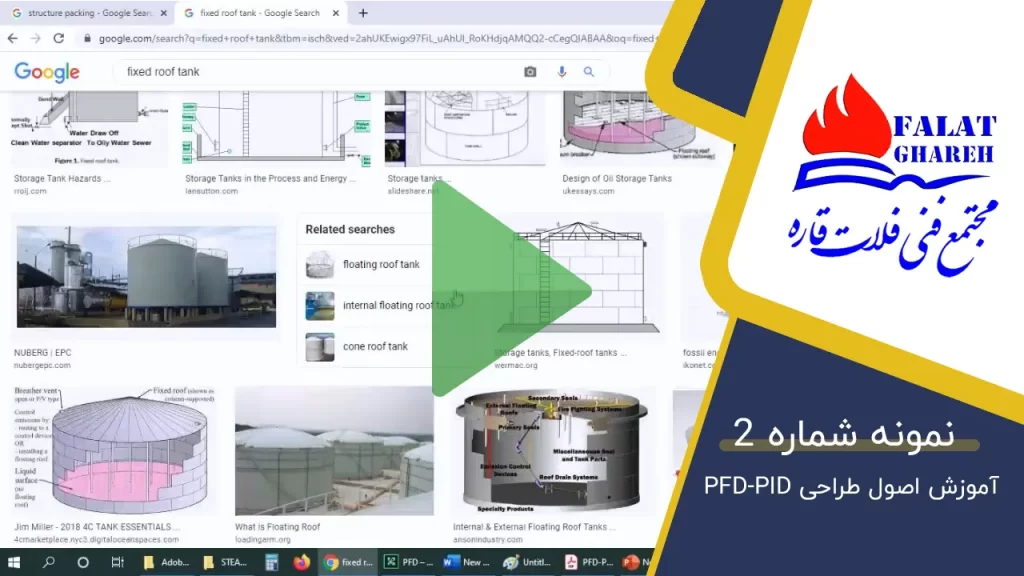Go forward in browser history
The image size is (1024, 576).
[35, 39]
